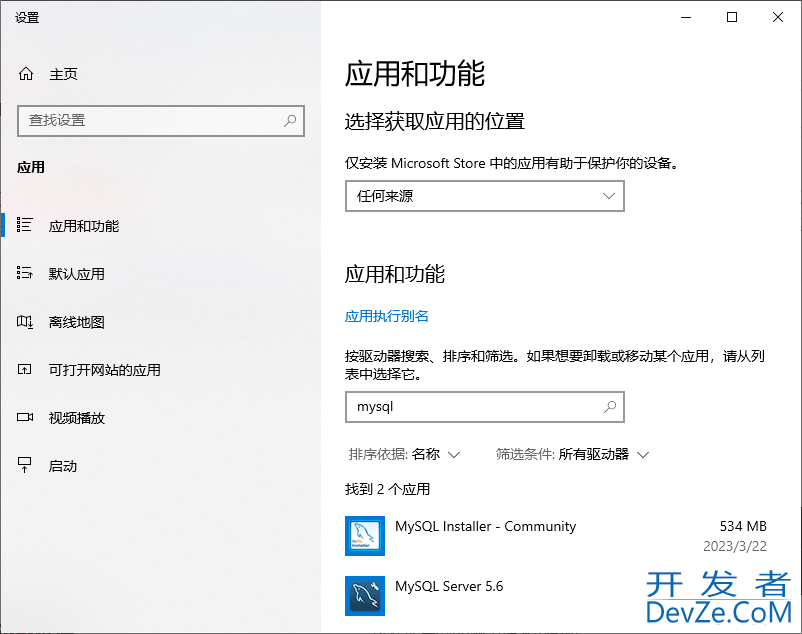The height and width of the screenshot is (634, 802).
Task: Click the 默认应用 sidebar icon
Action: coord(25,273)
